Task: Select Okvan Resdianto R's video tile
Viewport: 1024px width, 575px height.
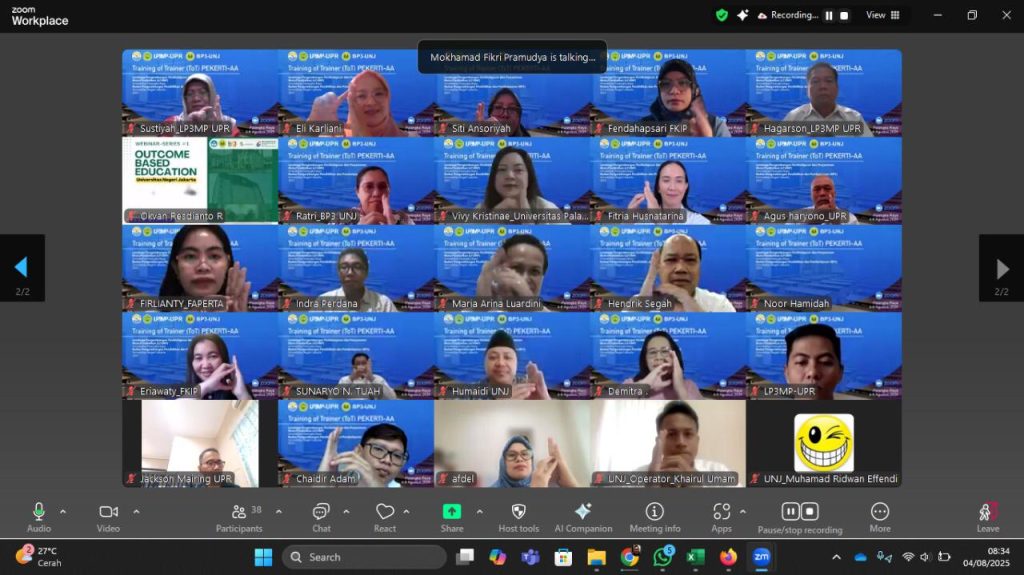Action: coord(200,180)
